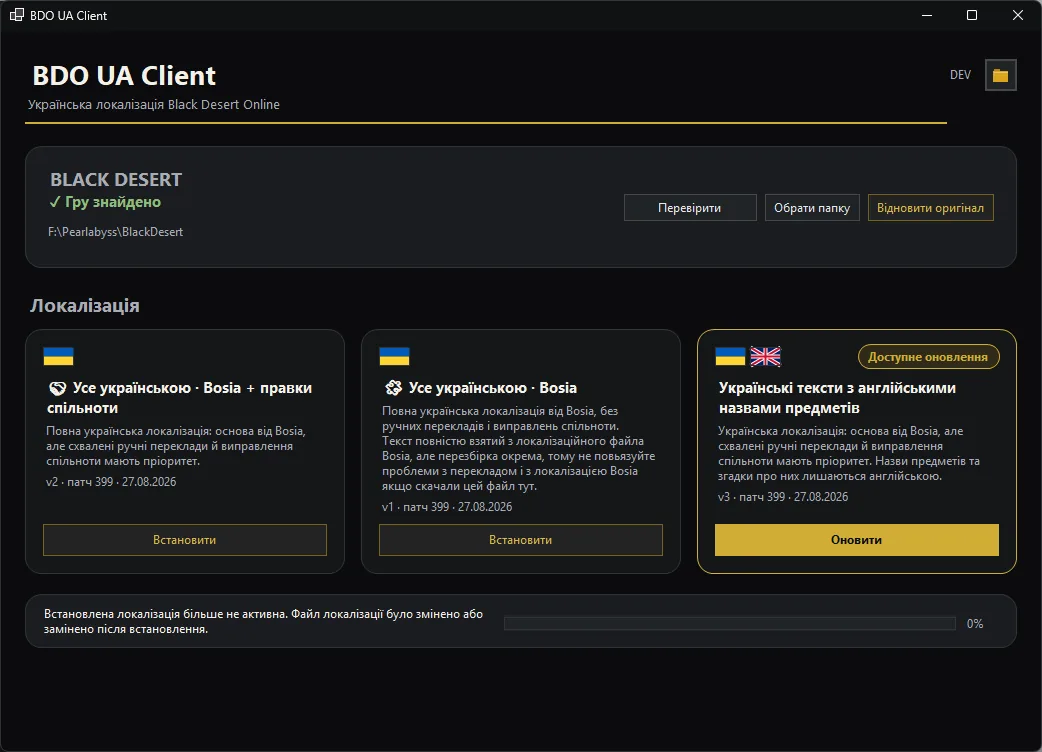Click the handshake icon on community edits card
This screenshot has width=1042, height=752.
point(58,389)
